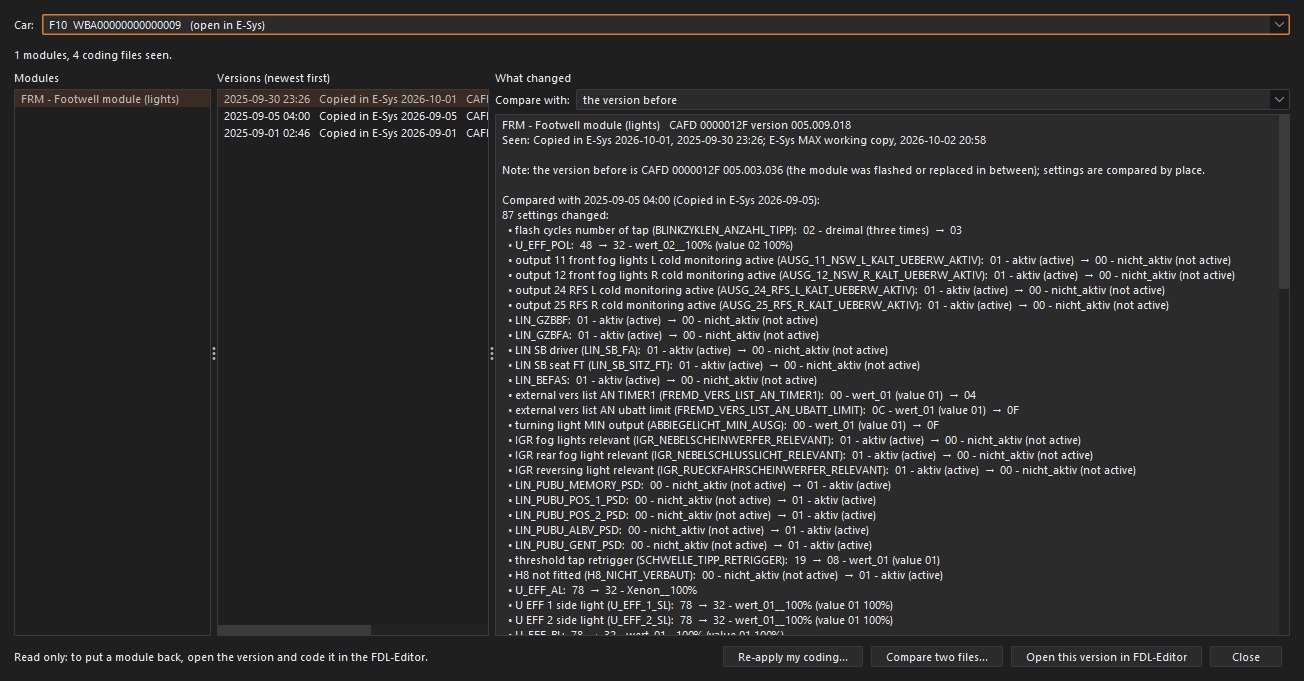The width and height of the screenshot is (1304, 681).
Task: Click FREMD_VERS_LIST_AN_TIMER1 line
Action: 741,395
